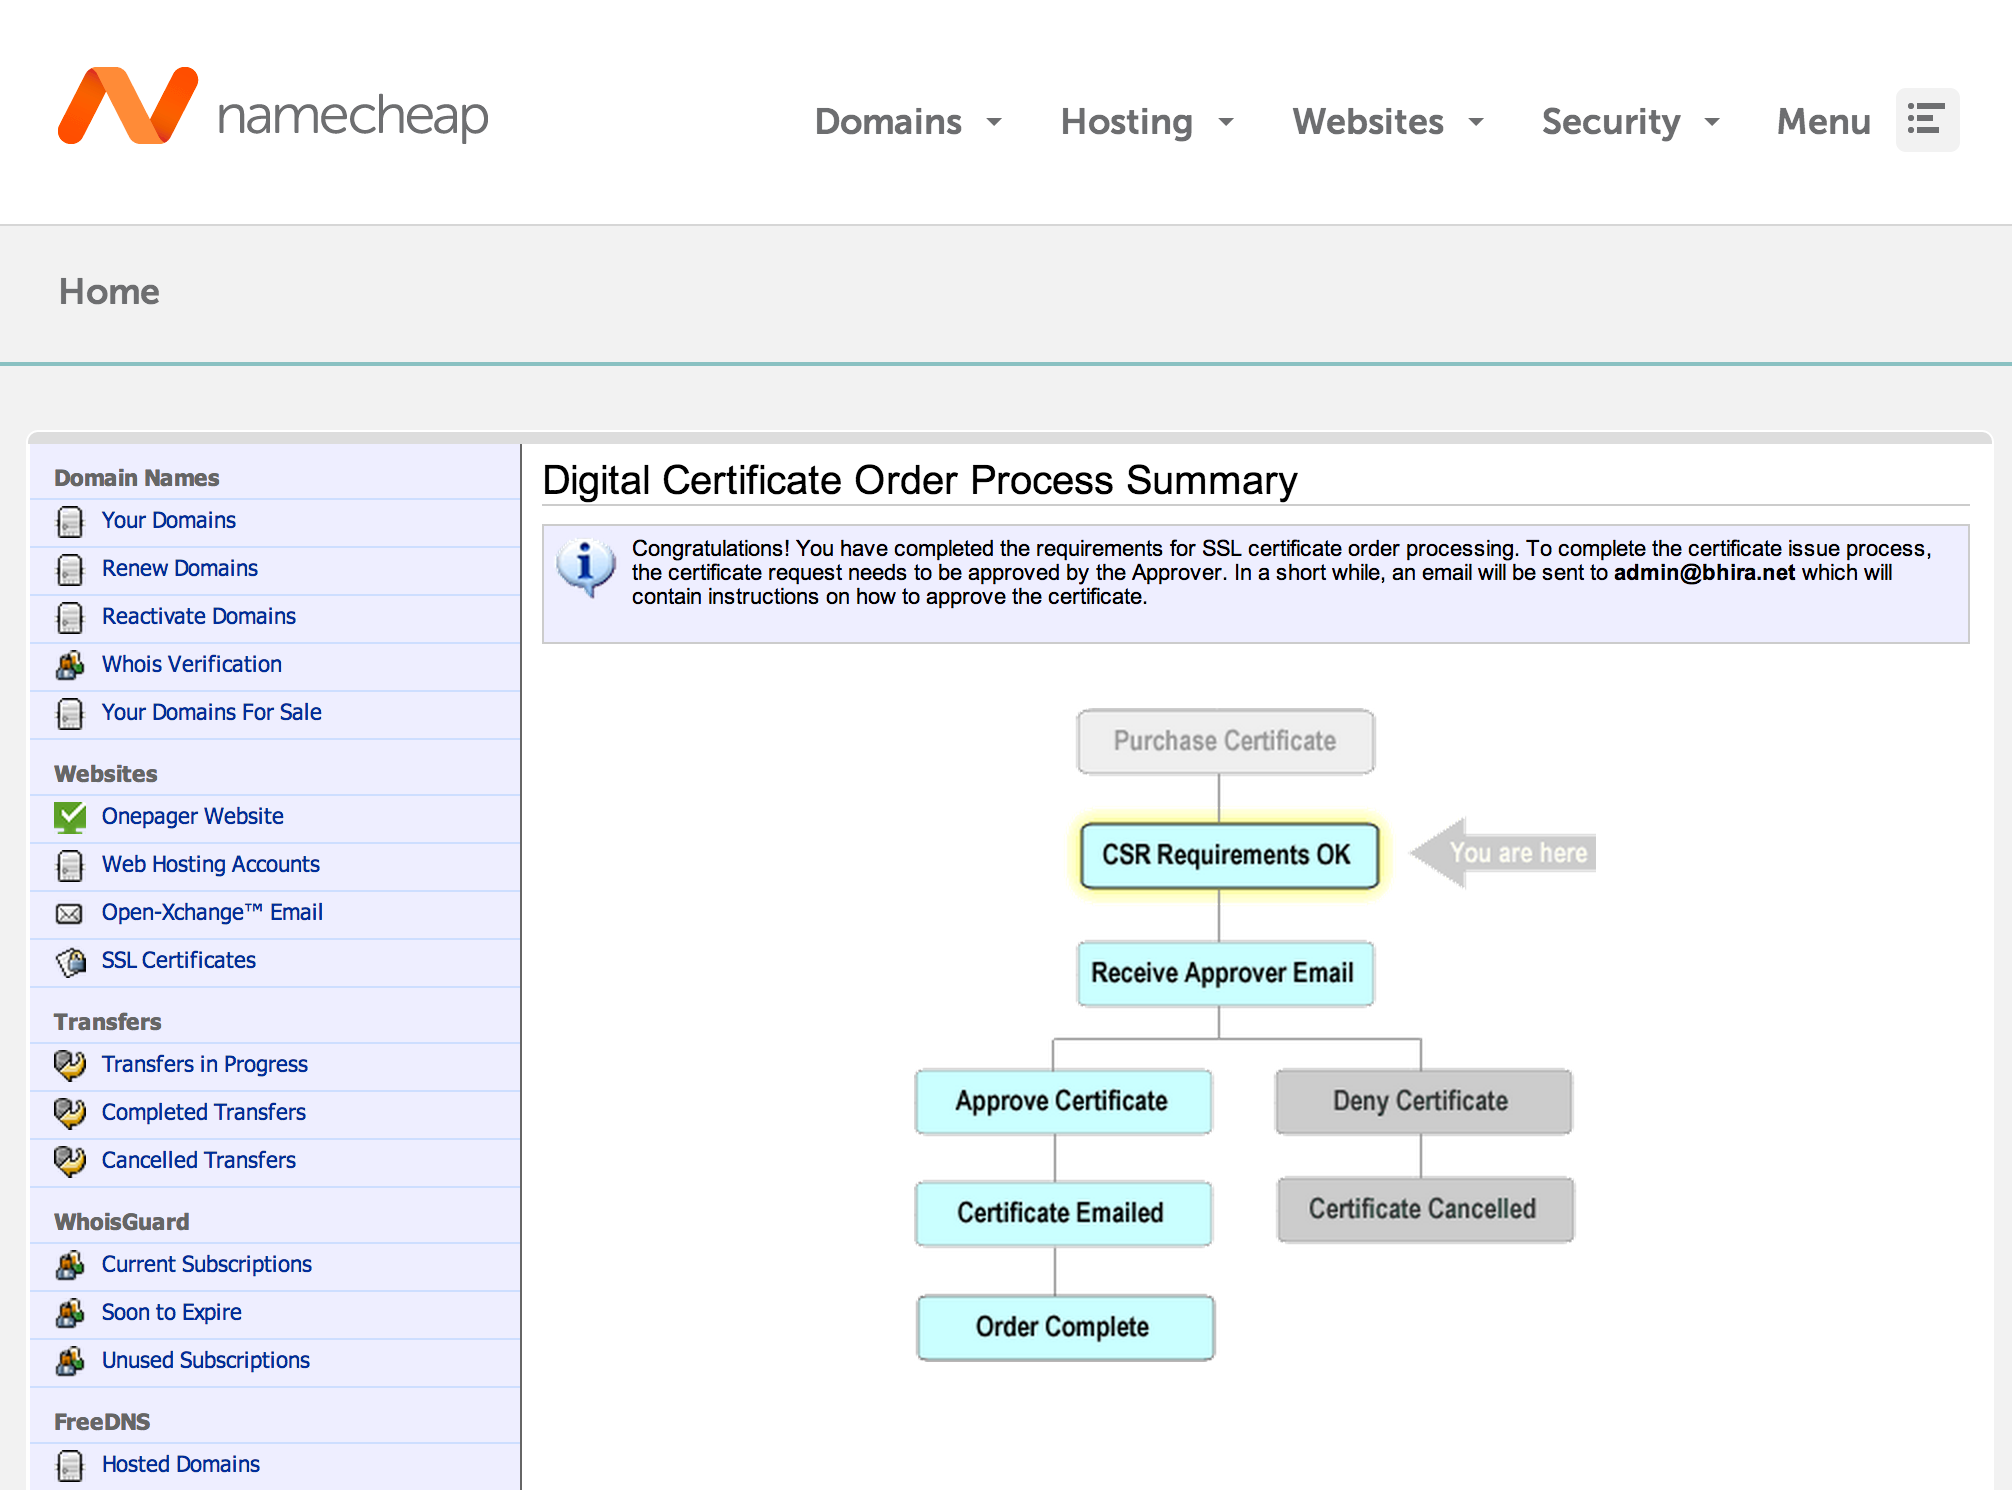
Task: Click the WhoisGuard section header
Action: (122, 1221)
